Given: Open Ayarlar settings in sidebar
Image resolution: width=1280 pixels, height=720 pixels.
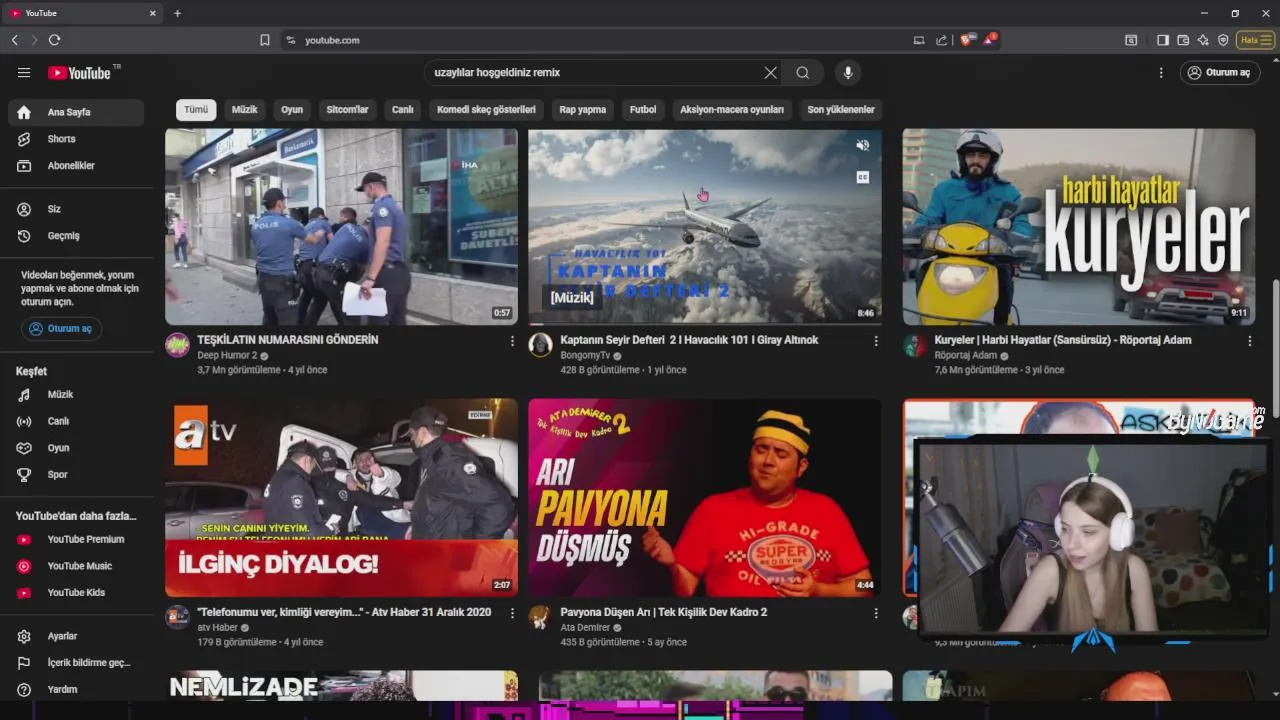Looking at the screenshot, I should tap(76, 636).
